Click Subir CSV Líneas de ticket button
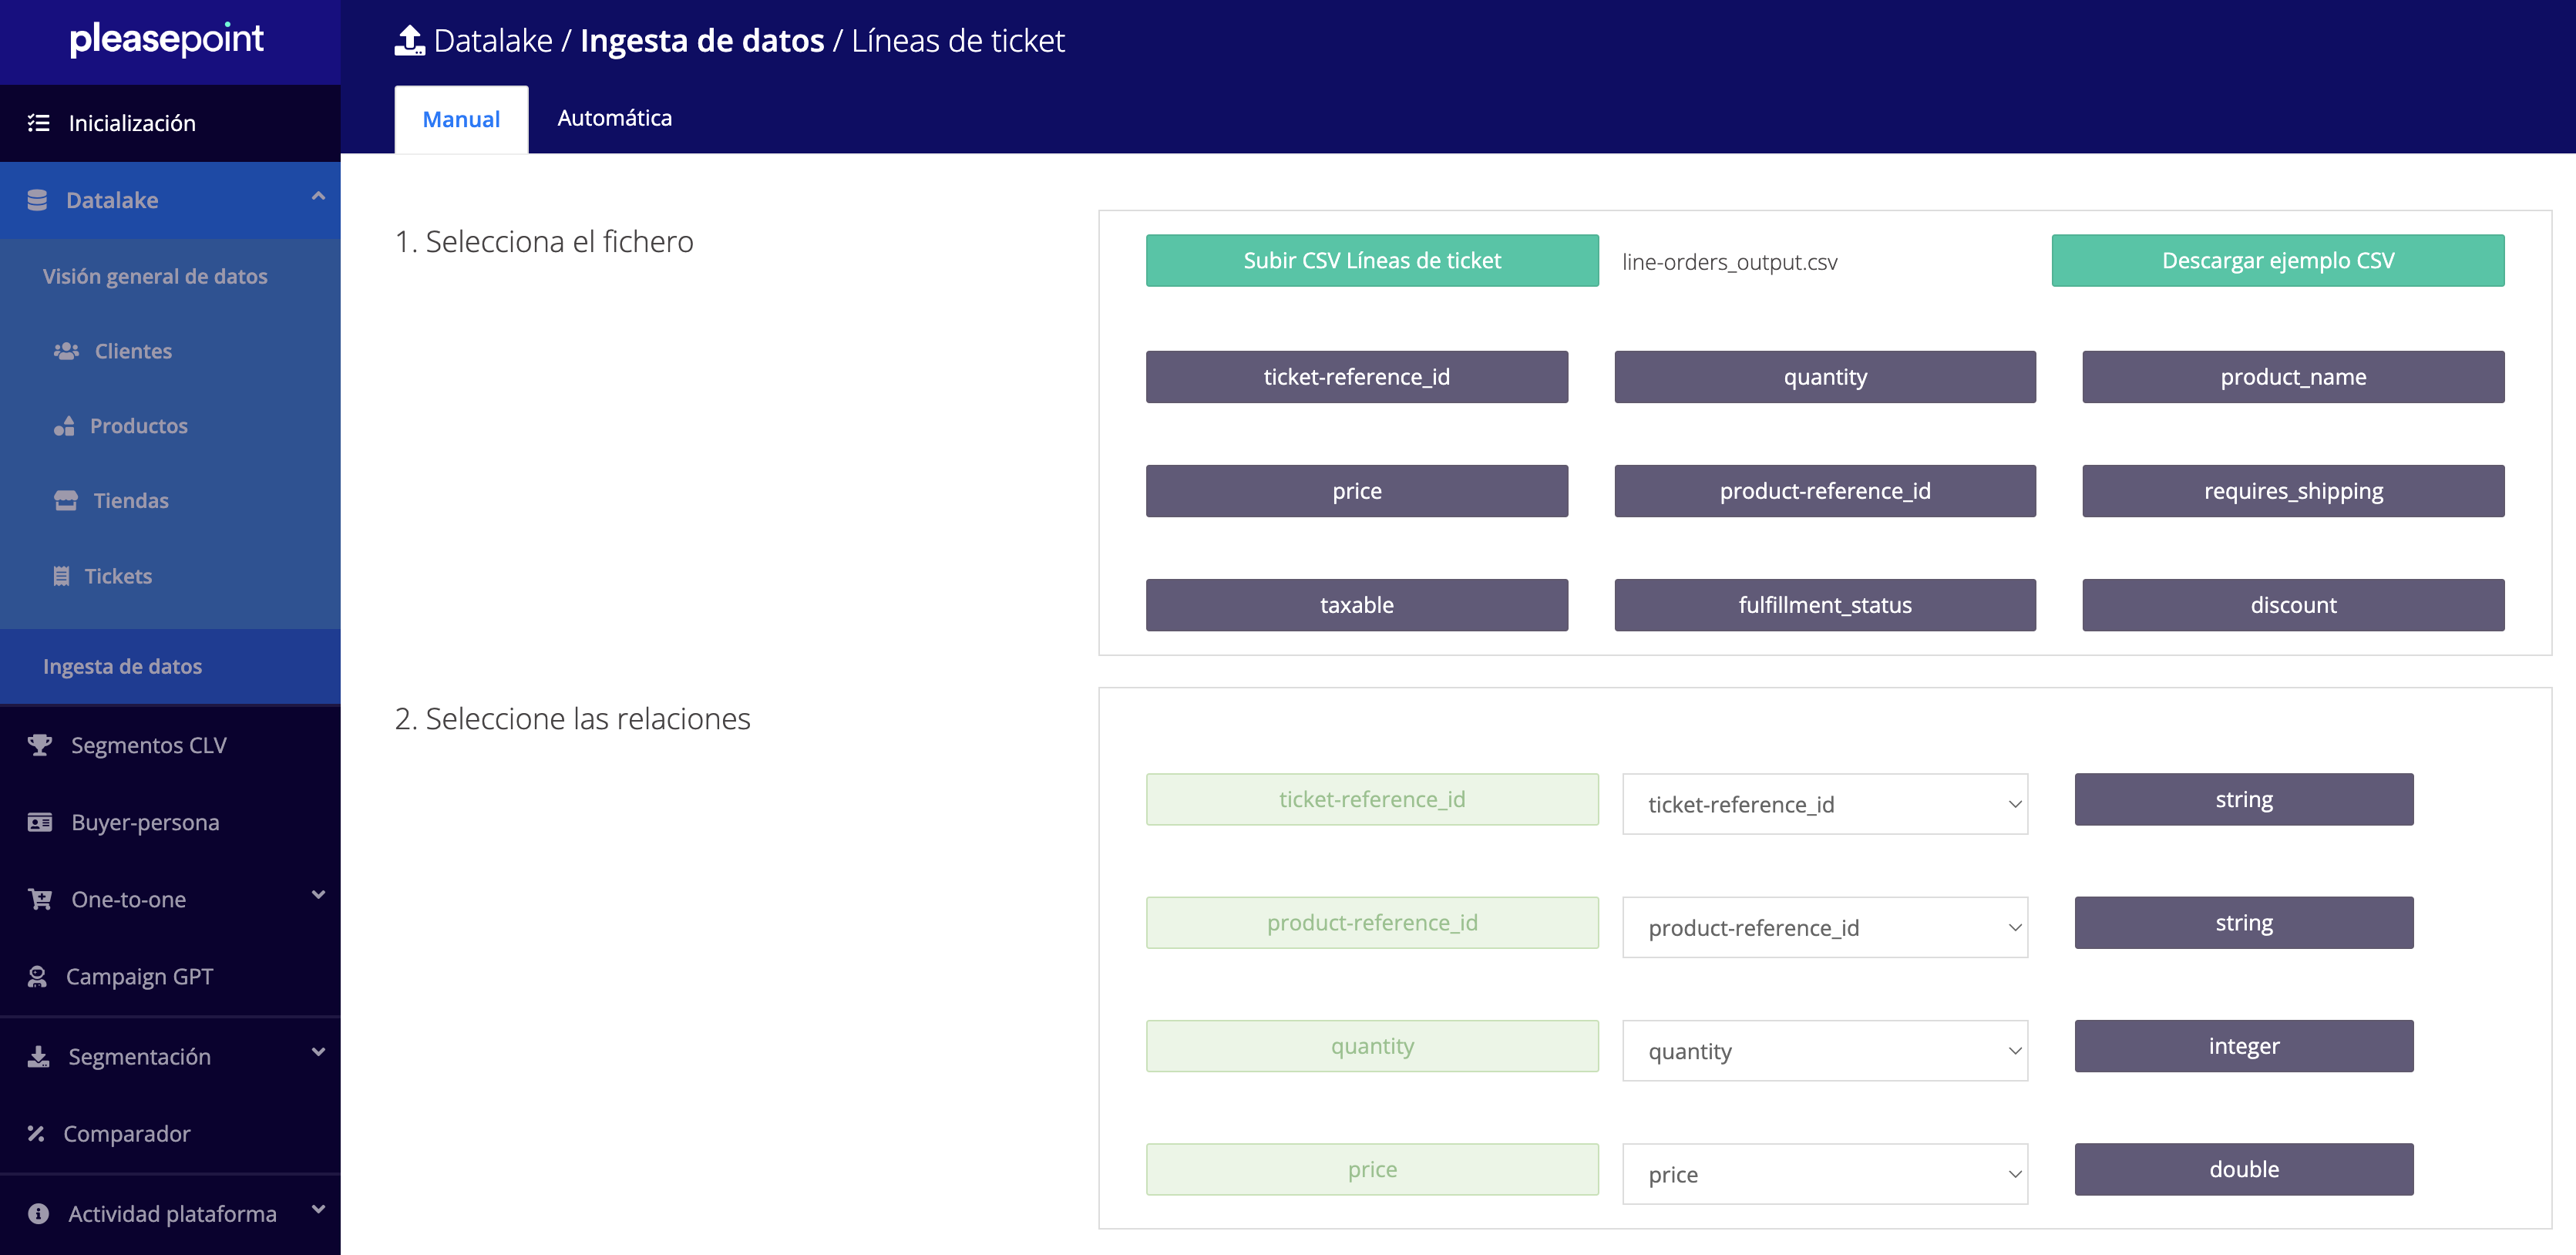2576x1255 pixels. (x=1371, y=261)
